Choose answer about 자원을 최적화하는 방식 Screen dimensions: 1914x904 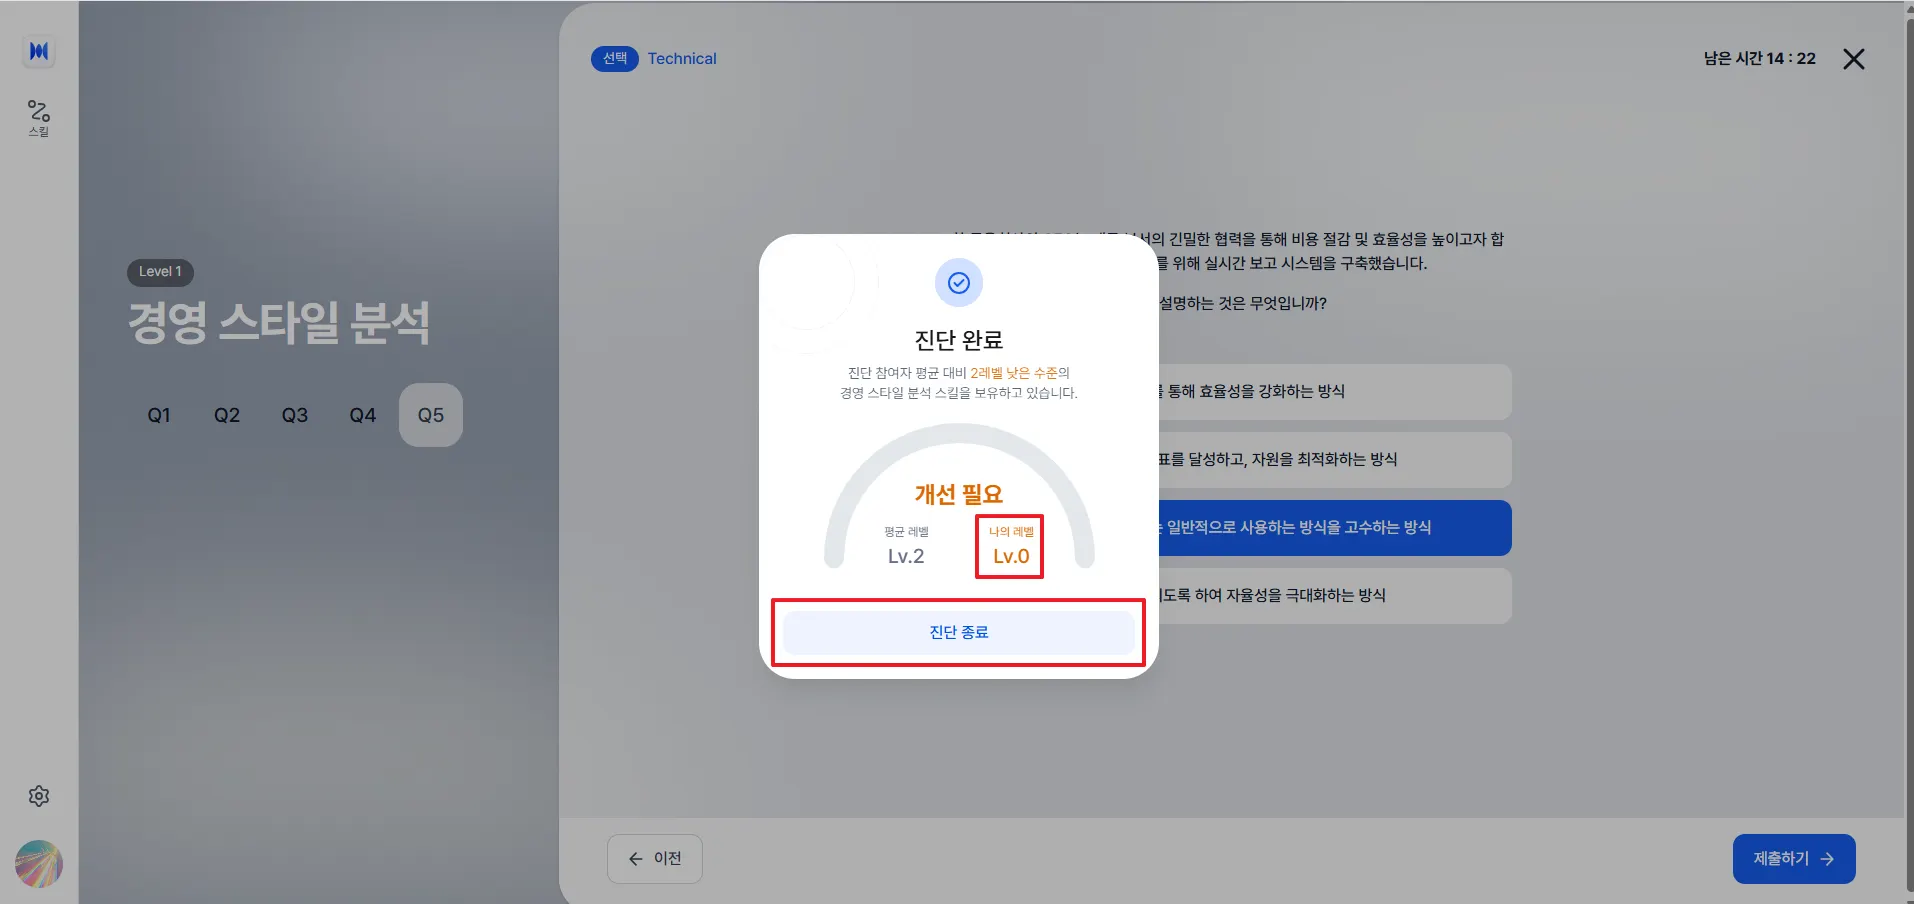click(x=1334, y=460)
